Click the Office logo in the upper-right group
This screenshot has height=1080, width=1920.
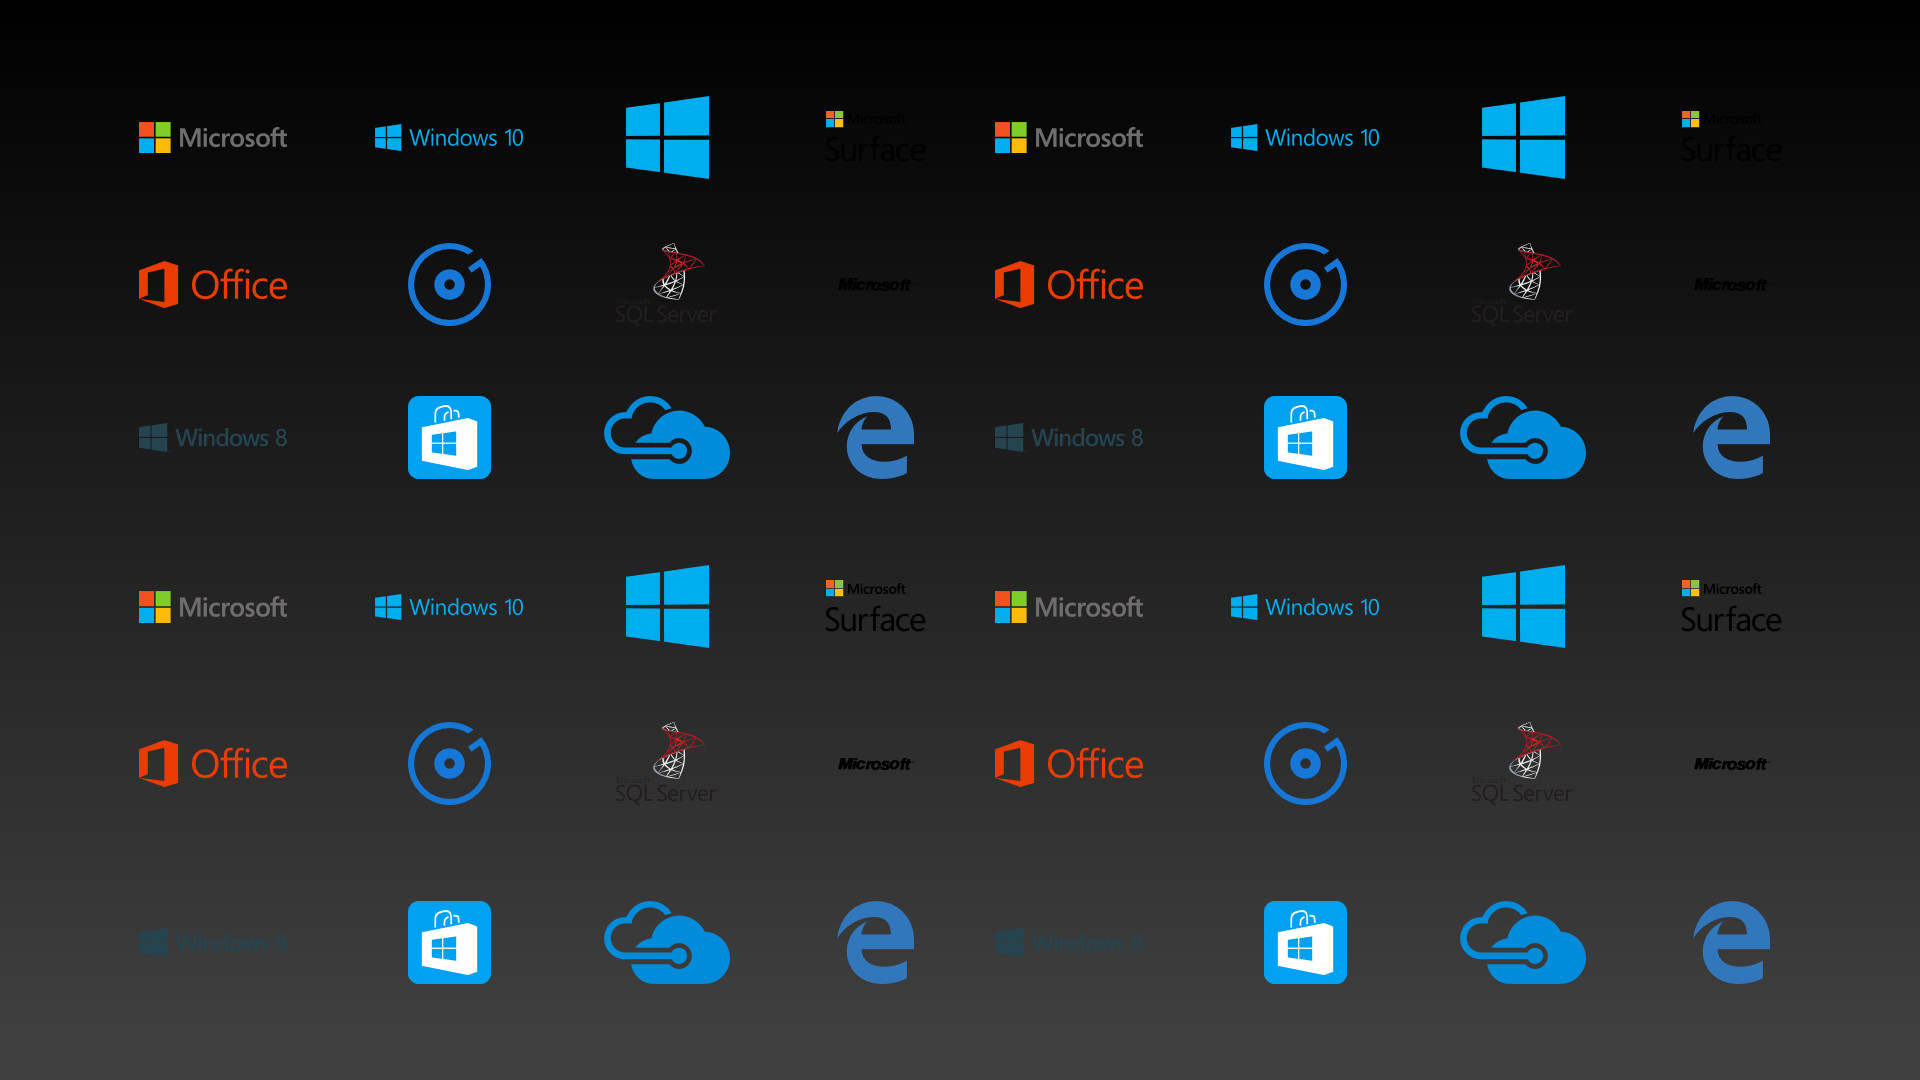1069,285
